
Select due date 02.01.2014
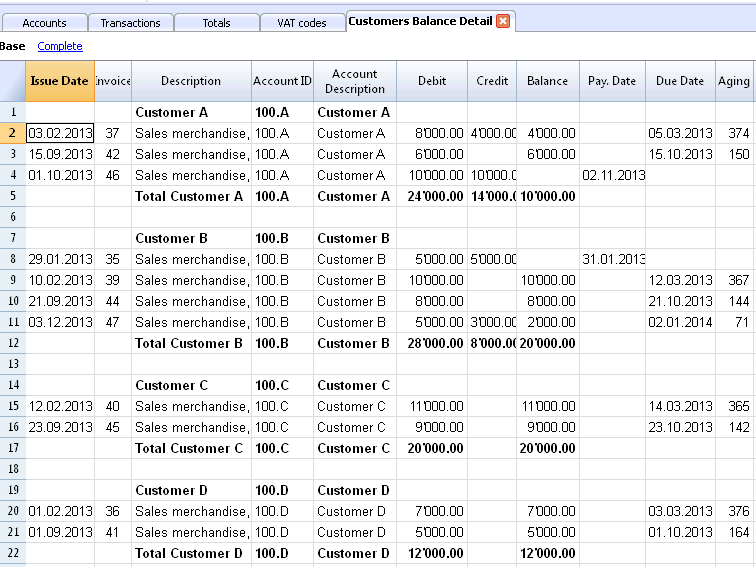pos(680,322)
